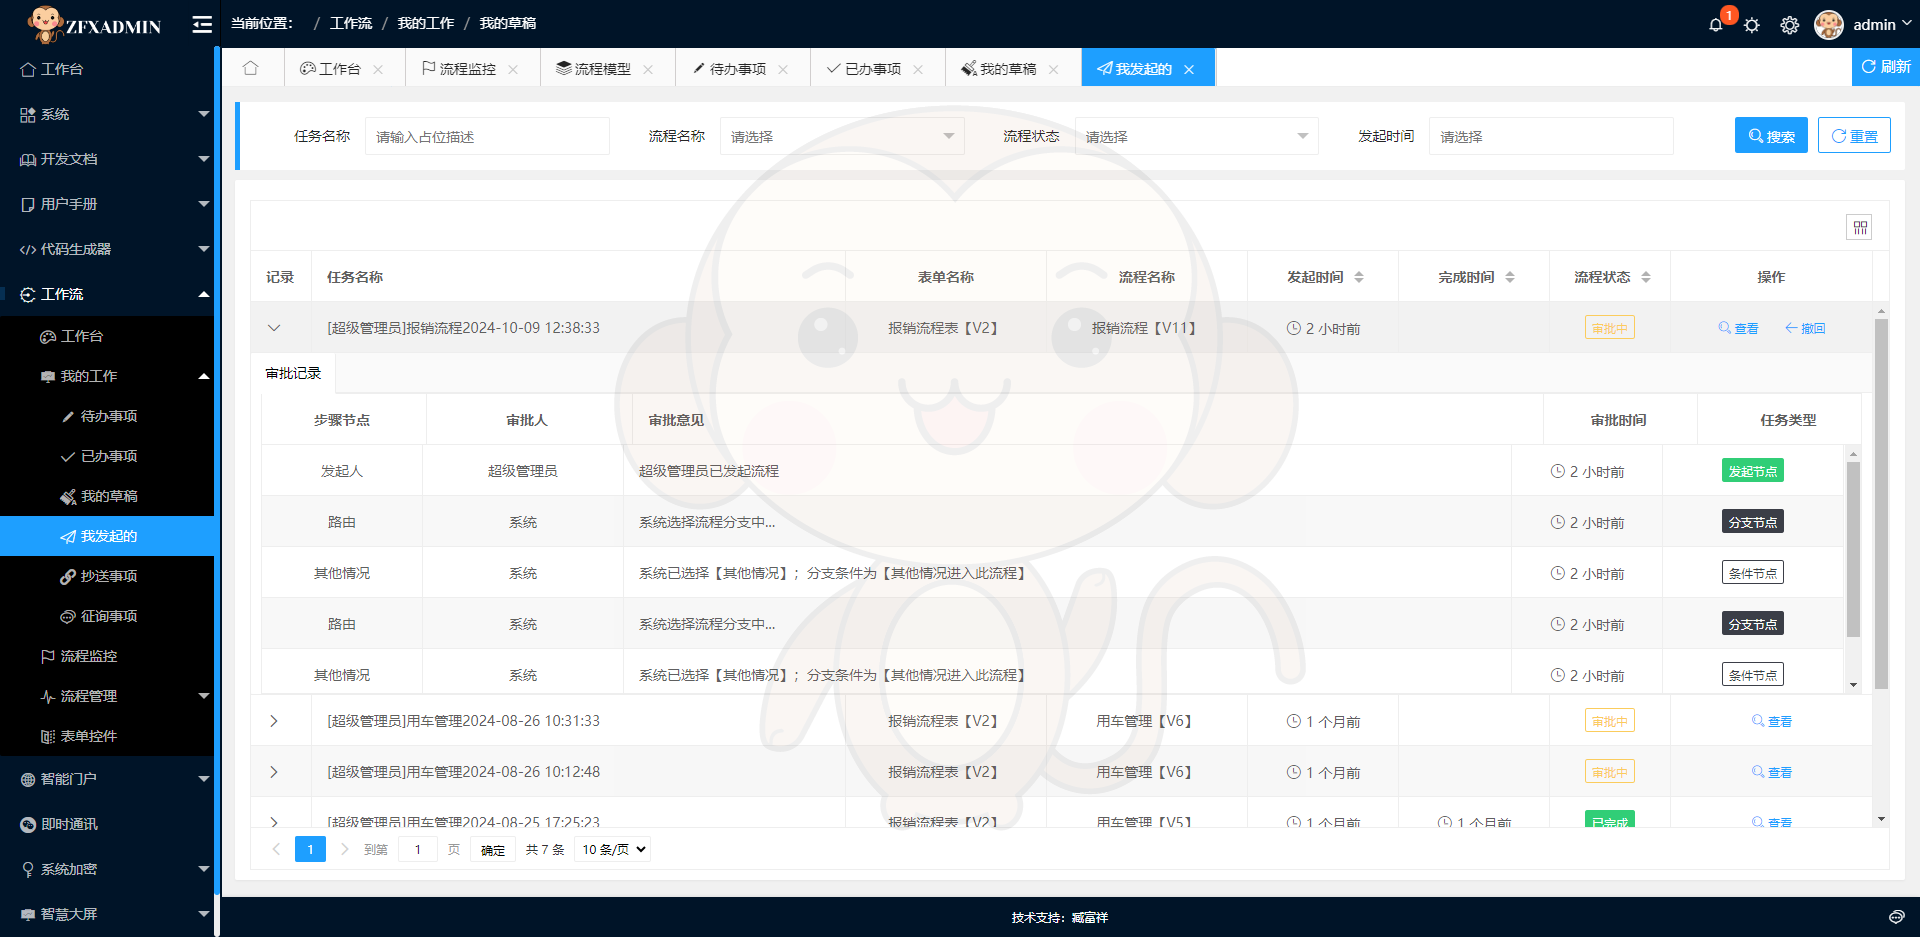
Task: Open the notification bell icon
Action: tap(1716, 24)
